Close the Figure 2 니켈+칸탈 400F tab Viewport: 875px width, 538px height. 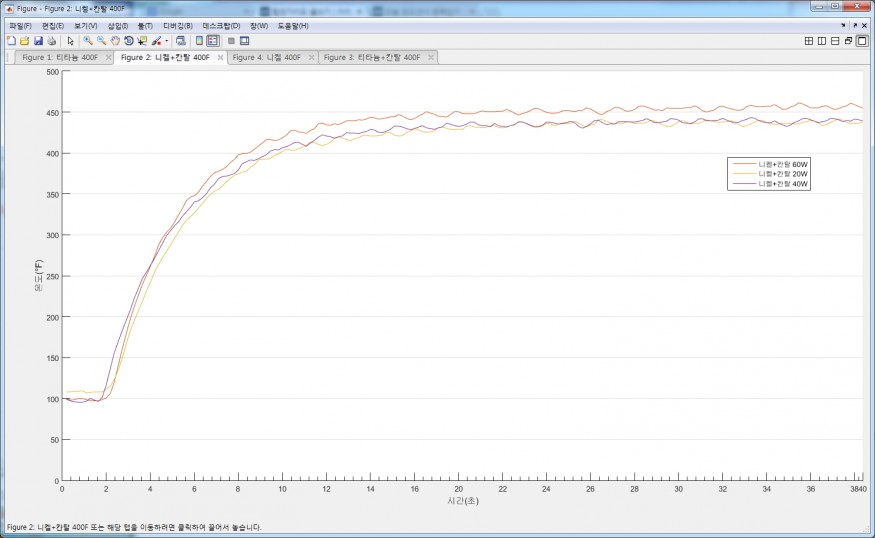pos(220,57)
